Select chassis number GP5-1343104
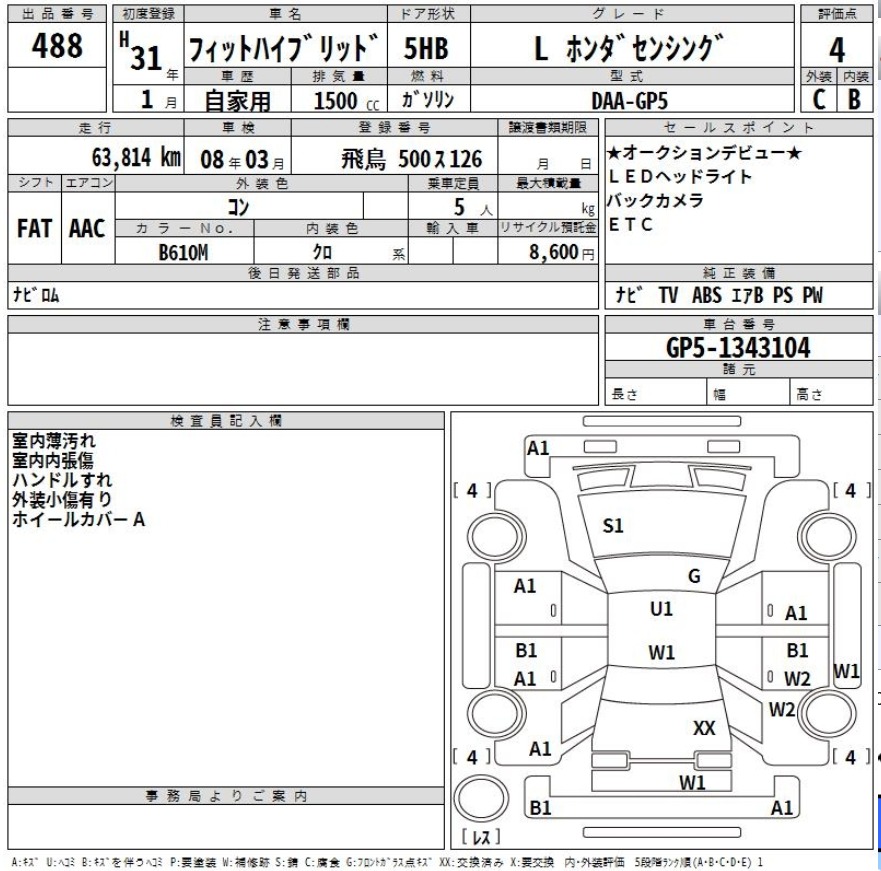Screen dimensions: 881x871 (738, 348)
